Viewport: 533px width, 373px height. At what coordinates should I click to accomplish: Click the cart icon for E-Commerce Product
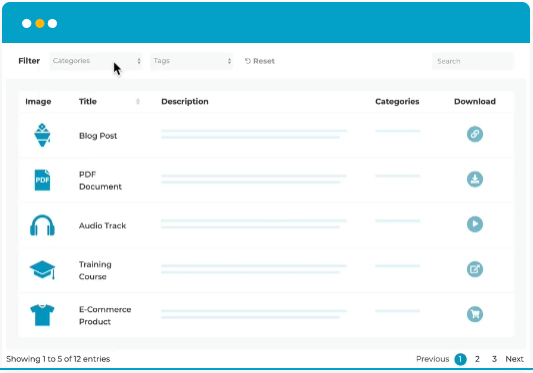(x=475, y=314)
